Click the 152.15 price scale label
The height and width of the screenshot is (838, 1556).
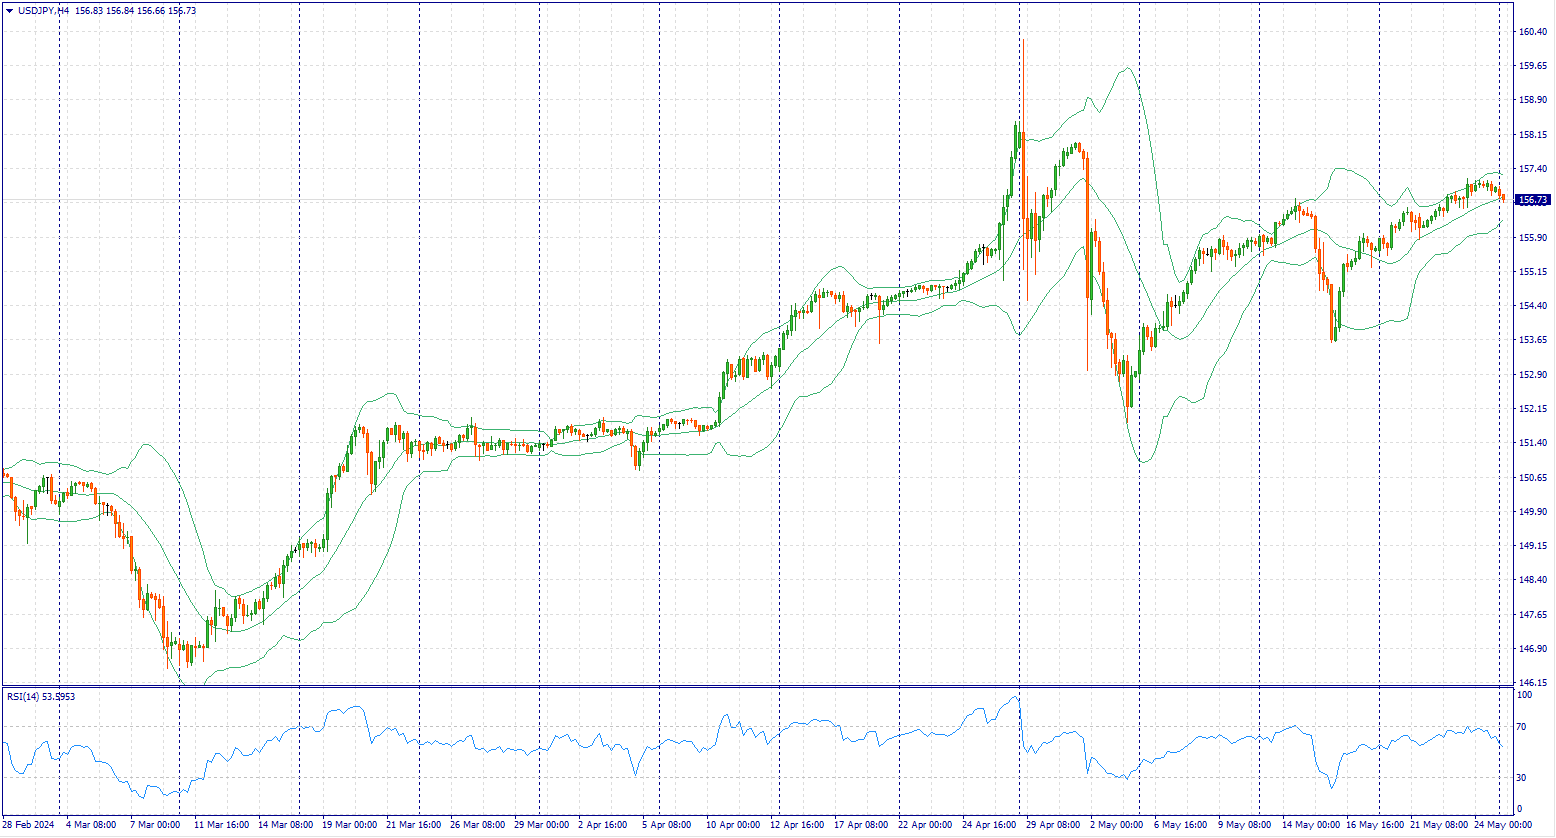[x=1533, y=409]
